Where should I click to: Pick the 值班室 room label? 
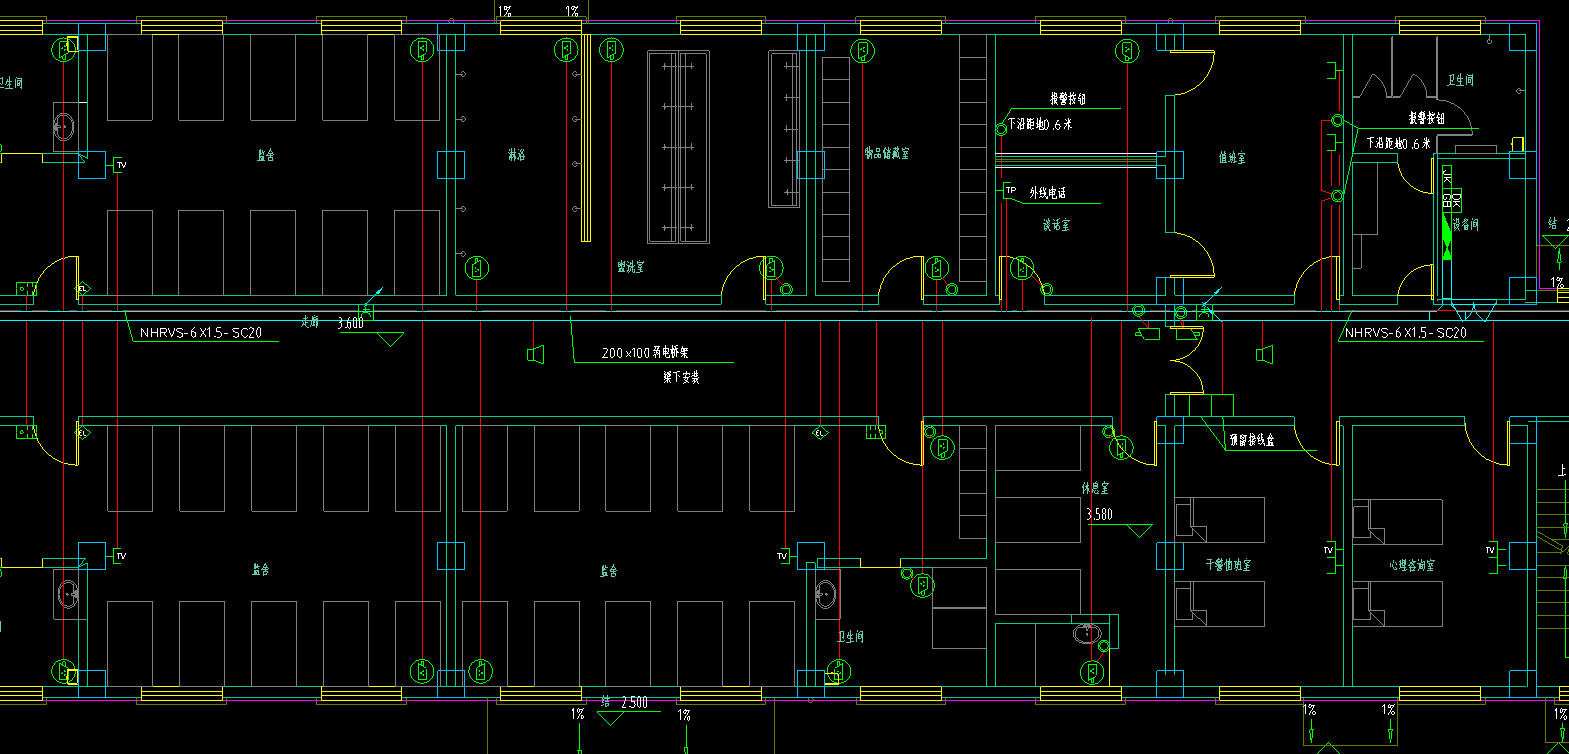1231,158
